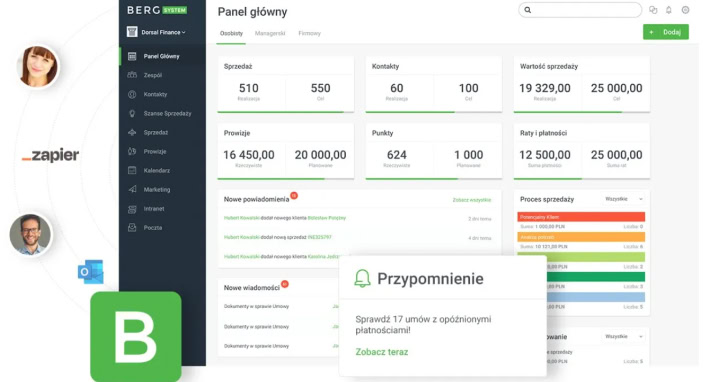Click the Sprzedaż realizacja value 510
This screenshot has width=706, height=382.
(249, 88)
